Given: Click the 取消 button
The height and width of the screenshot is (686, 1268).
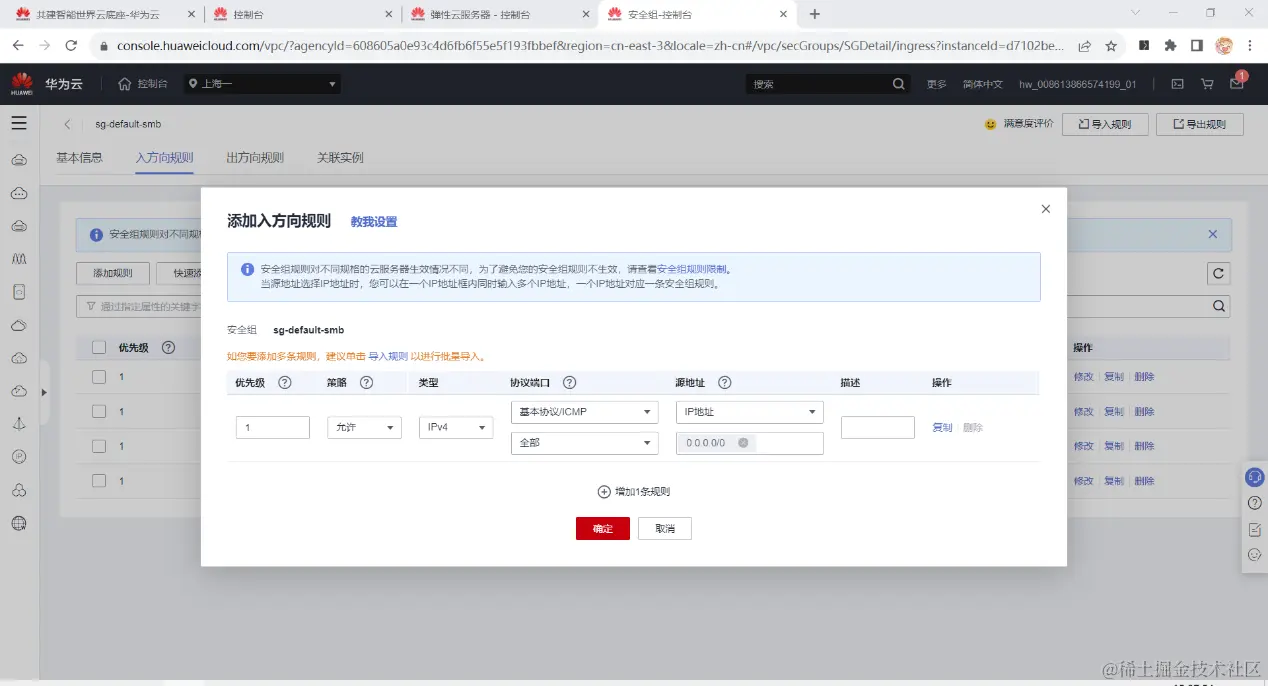Looking at the screenshot, I should pyautogui.click(x=665, y=528).
